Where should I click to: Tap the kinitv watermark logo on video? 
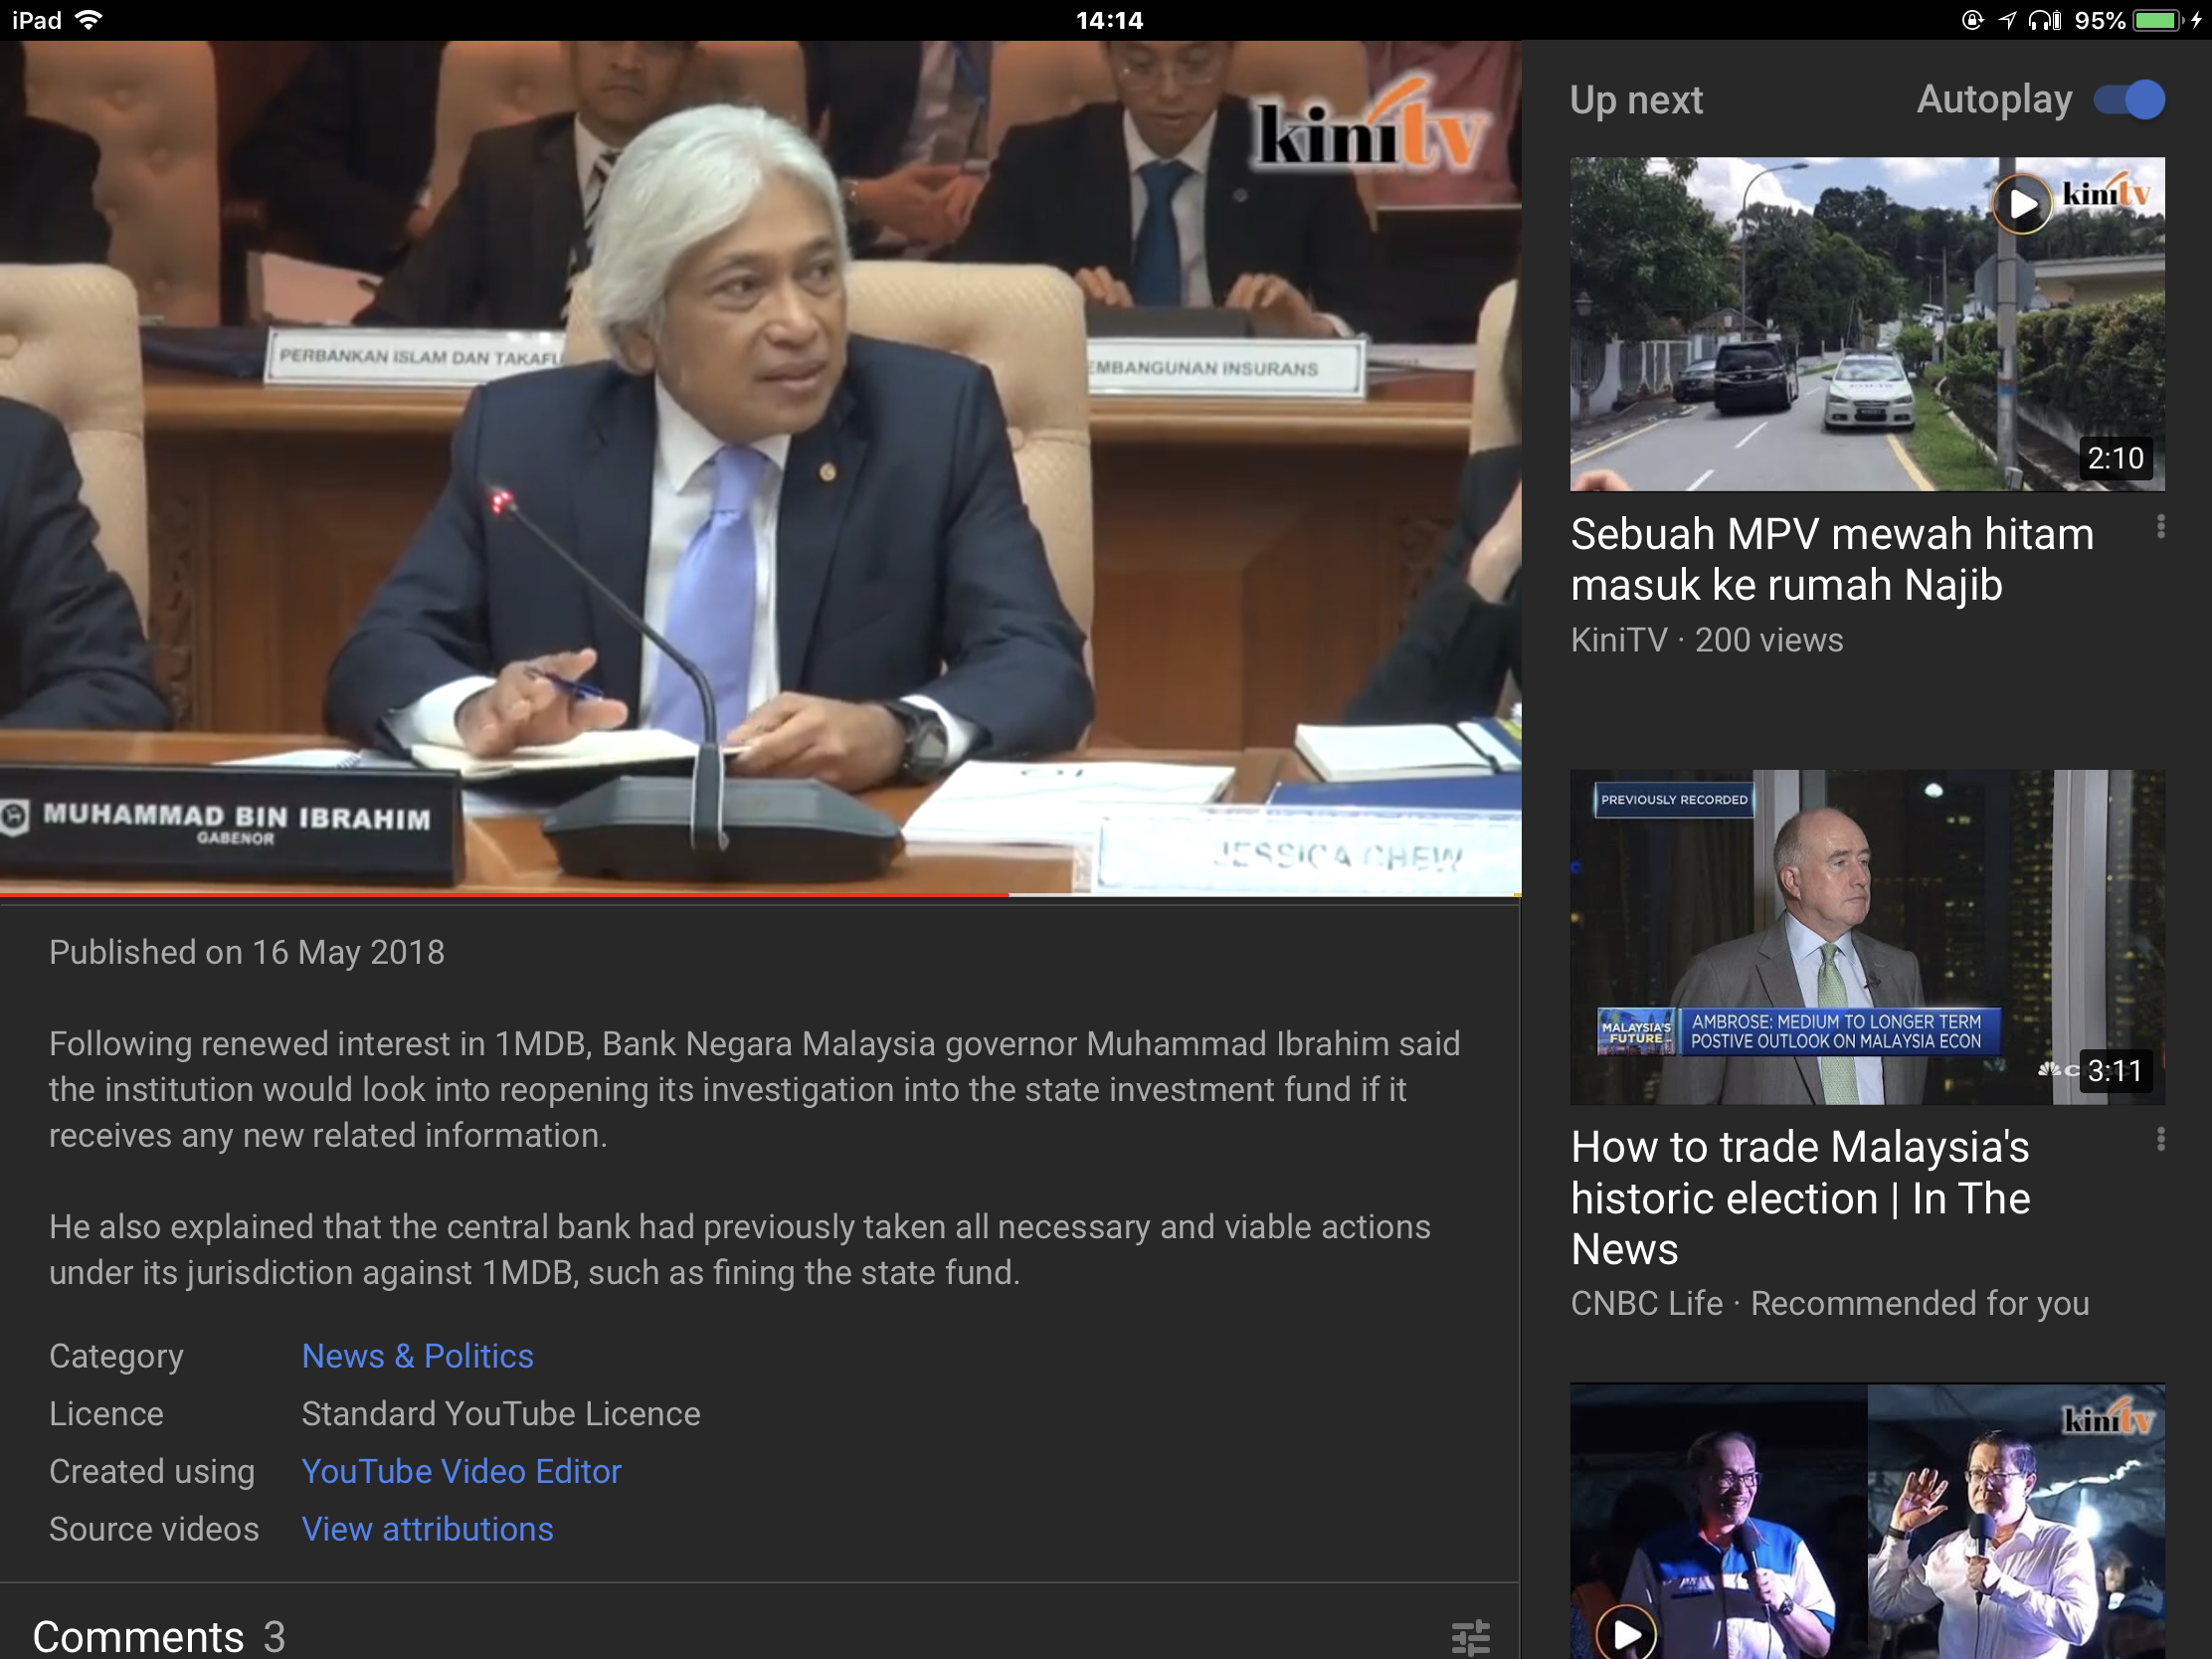[x=1367, y=130]
